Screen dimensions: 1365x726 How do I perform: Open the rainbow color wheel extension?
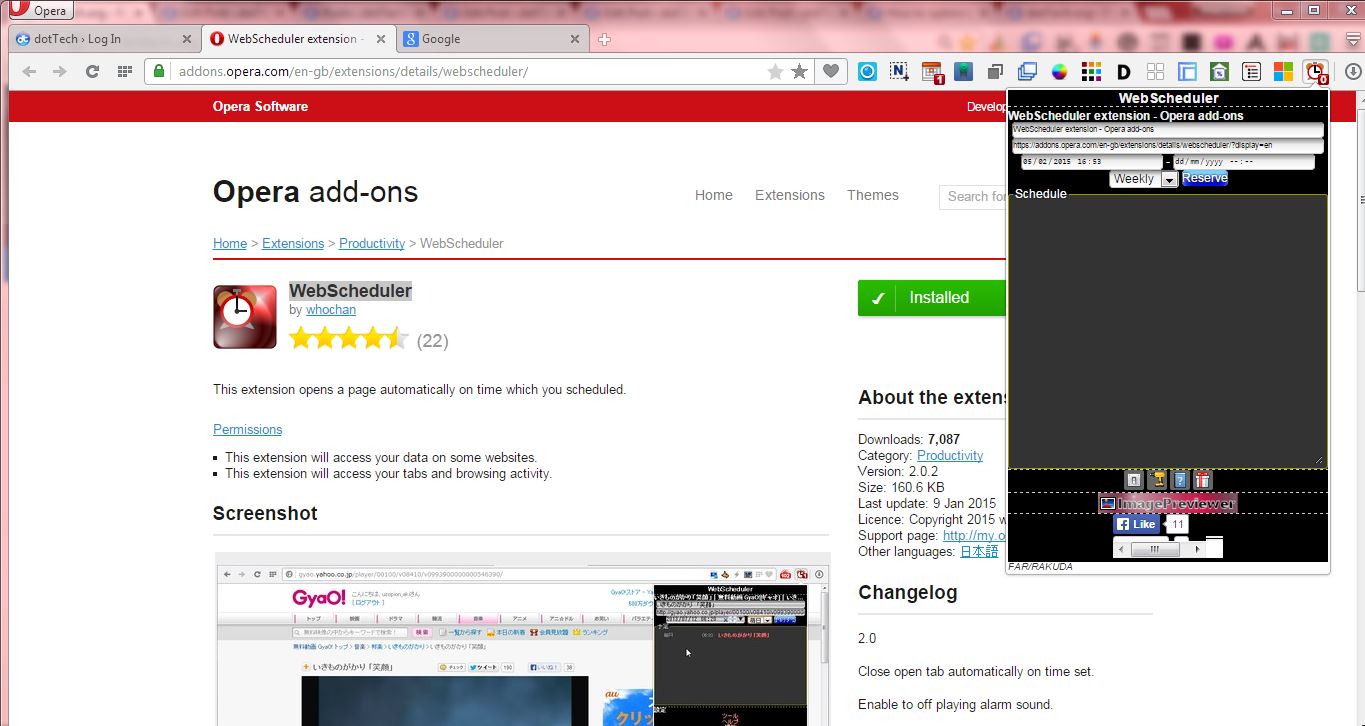coord(1059,72)
